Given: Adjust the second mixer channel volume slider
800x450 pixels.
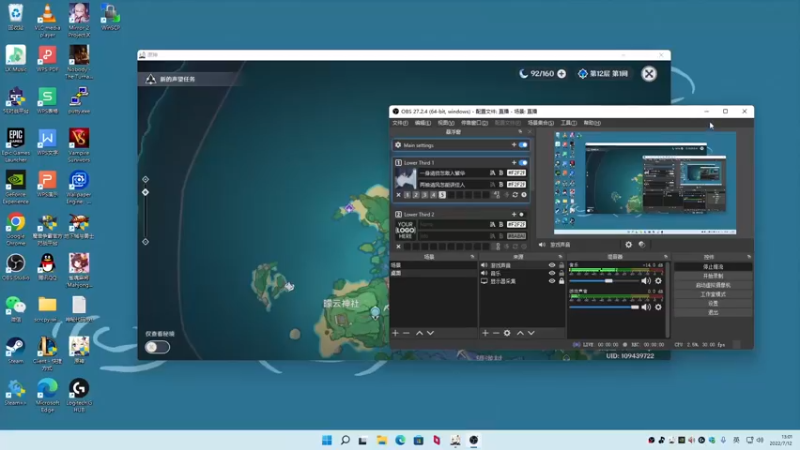Looking at the screenshot, I should tap(604, 307).
